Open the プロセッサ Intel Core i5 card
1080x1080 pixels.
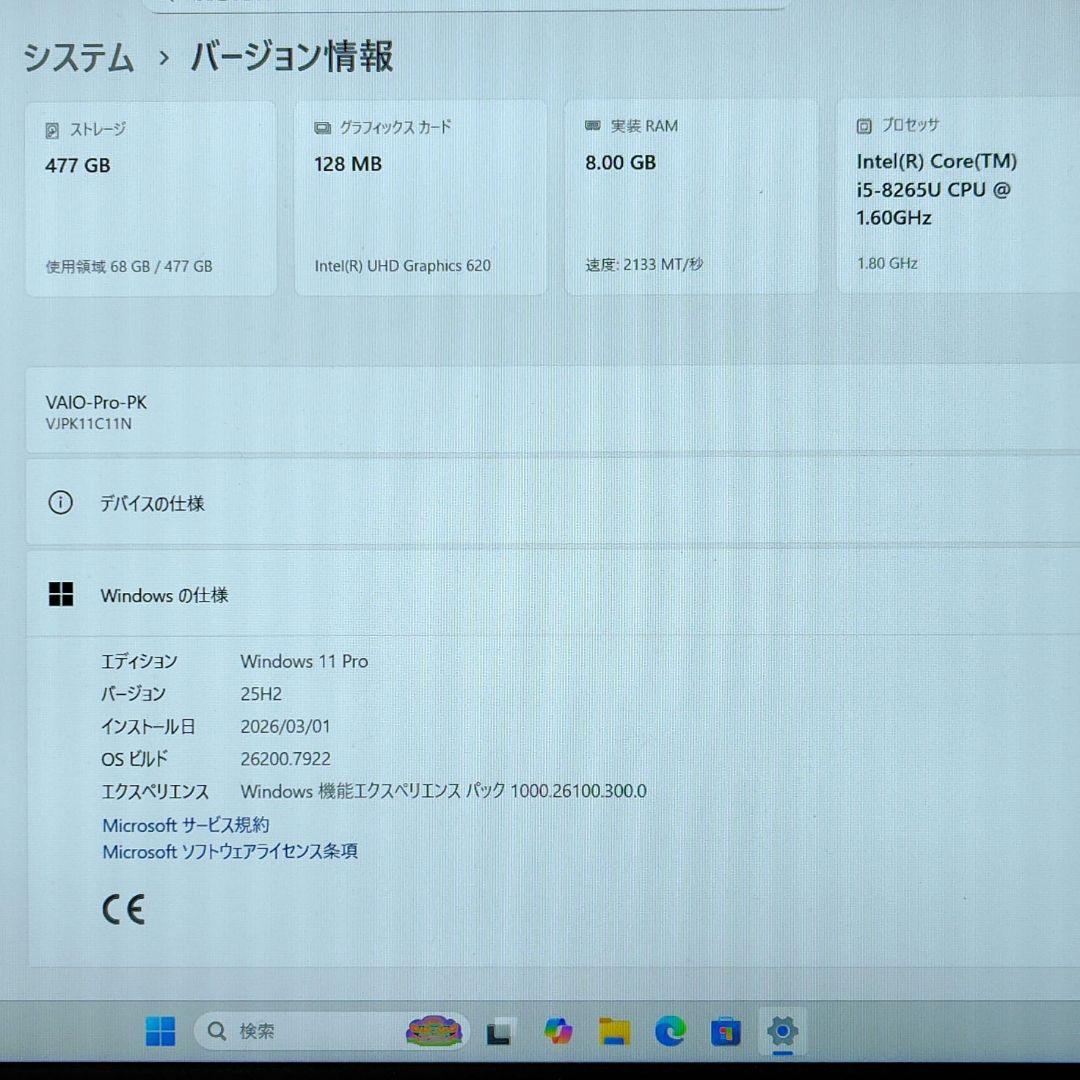[x=958, y=196]
